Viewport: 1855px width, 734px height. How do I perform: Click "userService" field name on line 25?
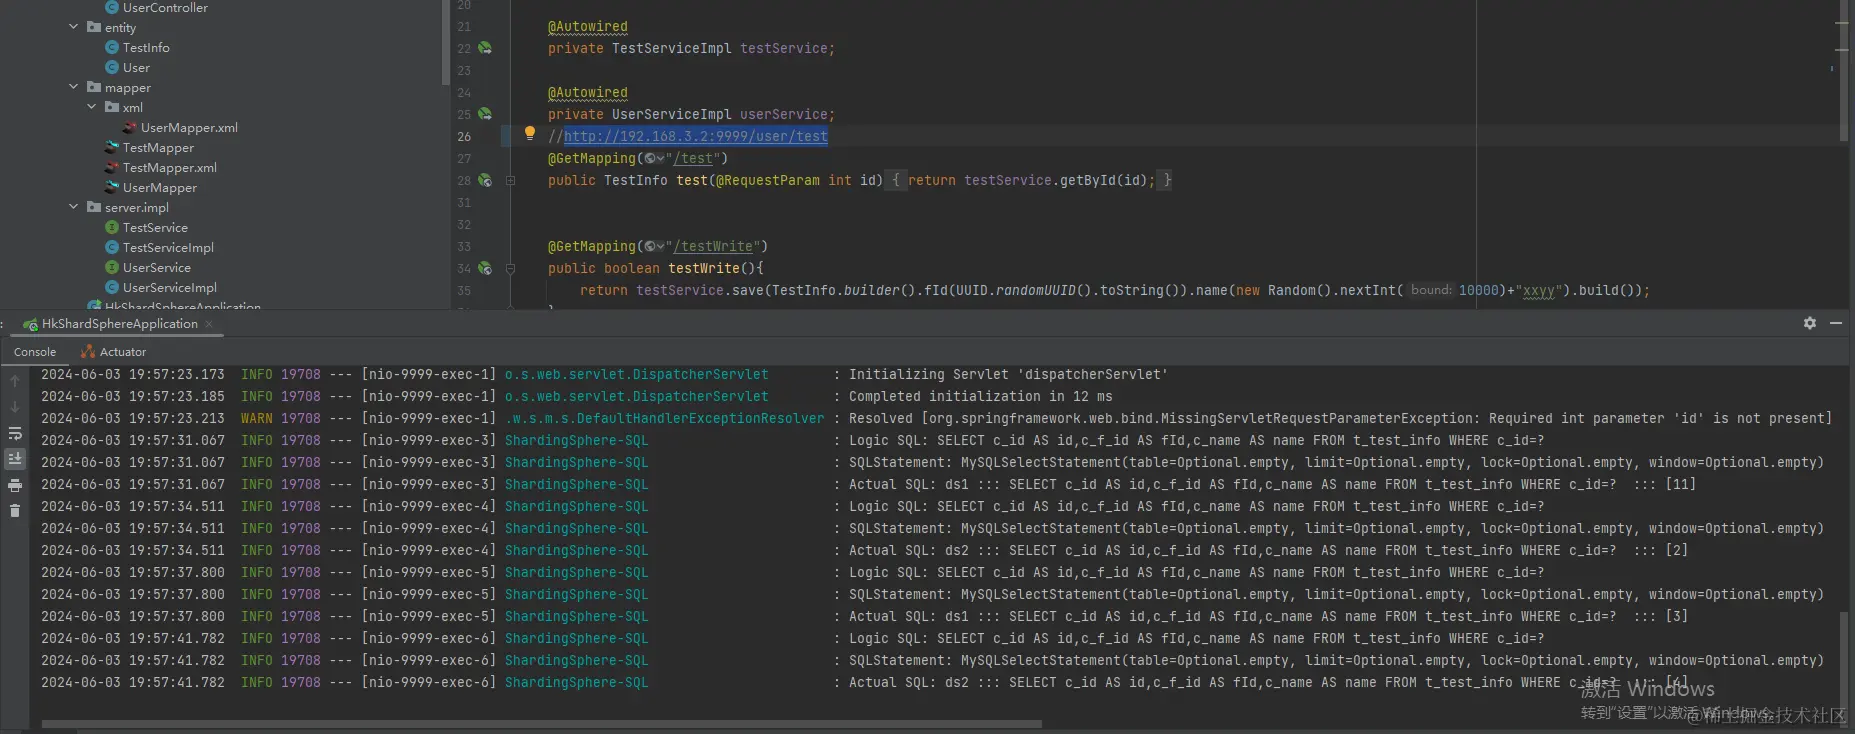point(784,114)
